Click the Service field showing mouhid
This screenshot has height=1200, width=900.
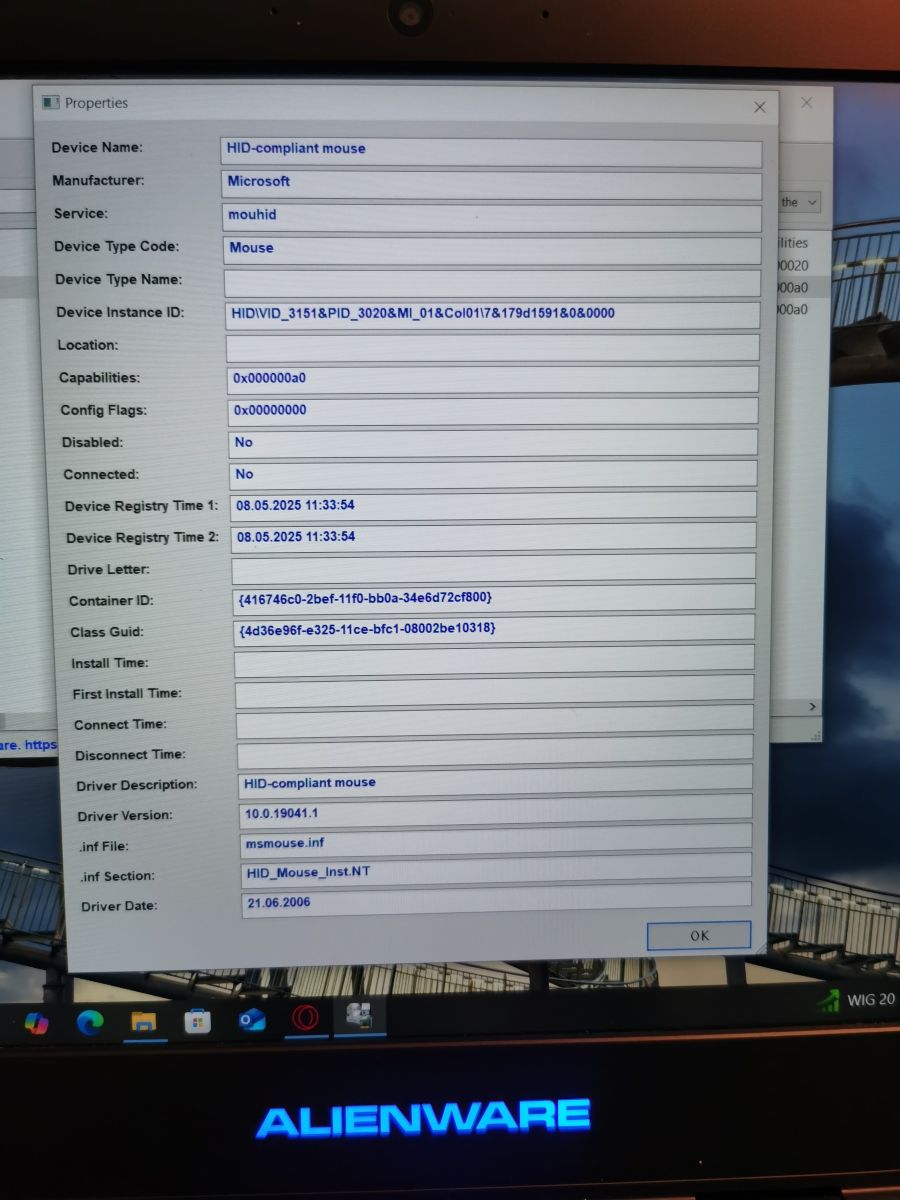[492, 218]
